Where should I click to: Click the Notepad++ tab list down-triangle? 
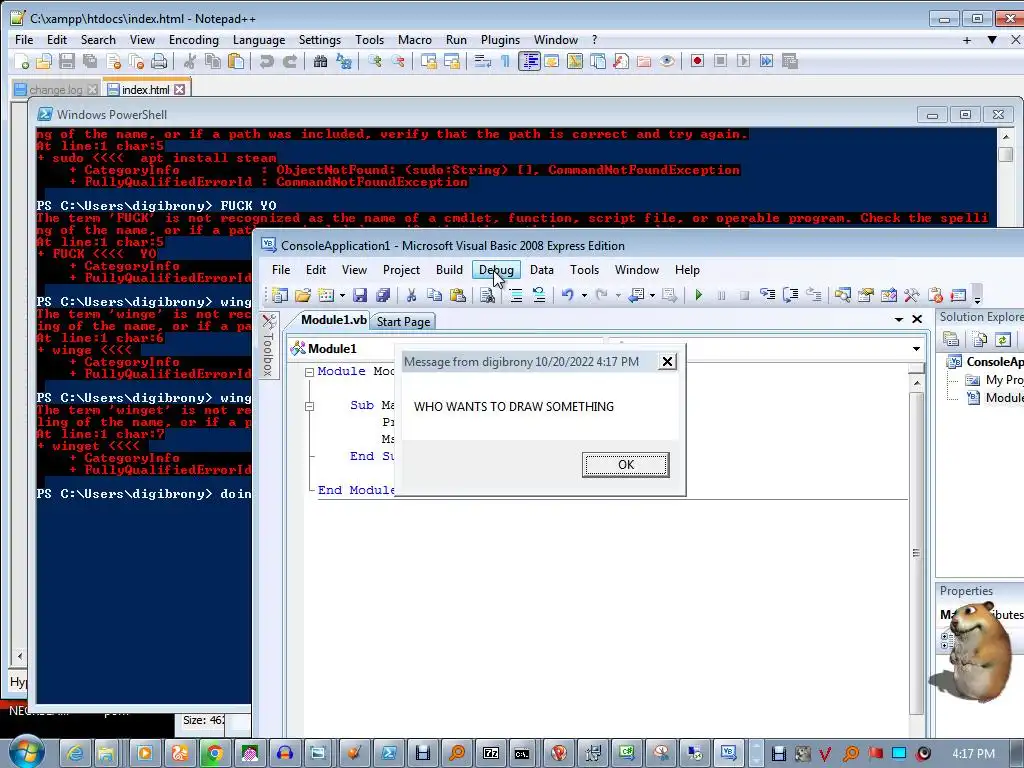[992, 40]
